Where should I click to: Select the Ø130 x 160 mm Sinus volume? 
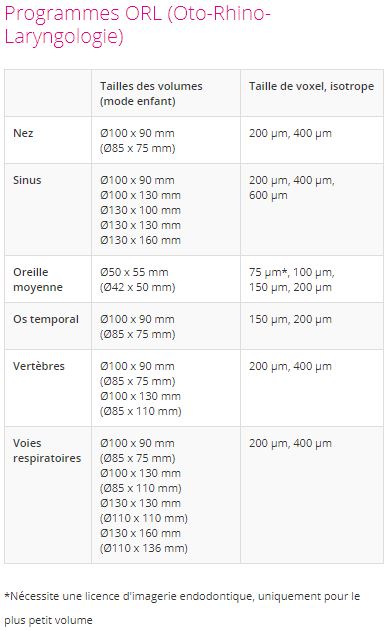[x=140, y=240]
